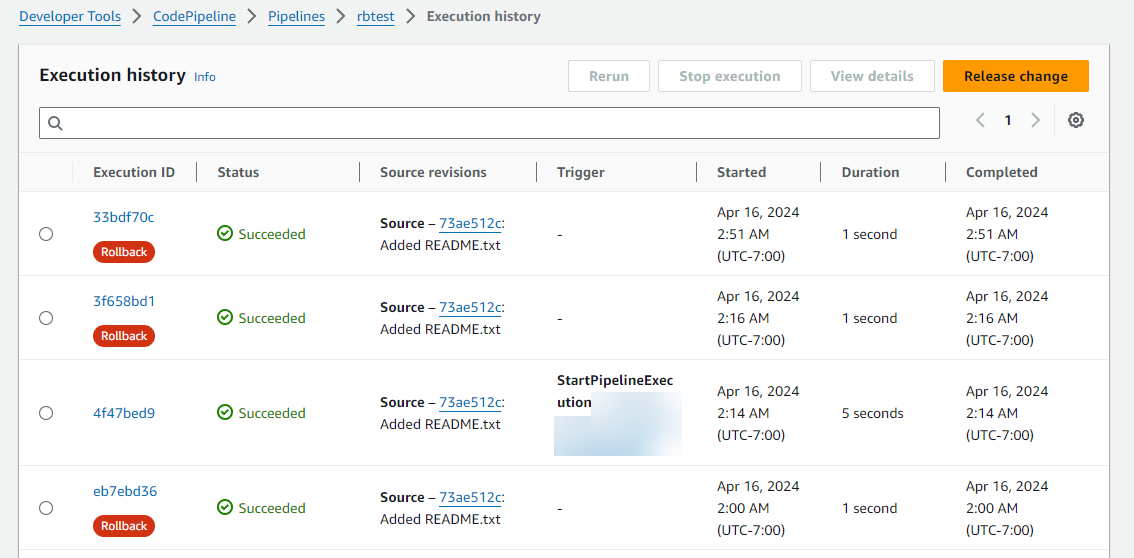Select radio button for execution 4f47bed9
This screenshot has width=1134, height=558.
click(x=46, y=413)
